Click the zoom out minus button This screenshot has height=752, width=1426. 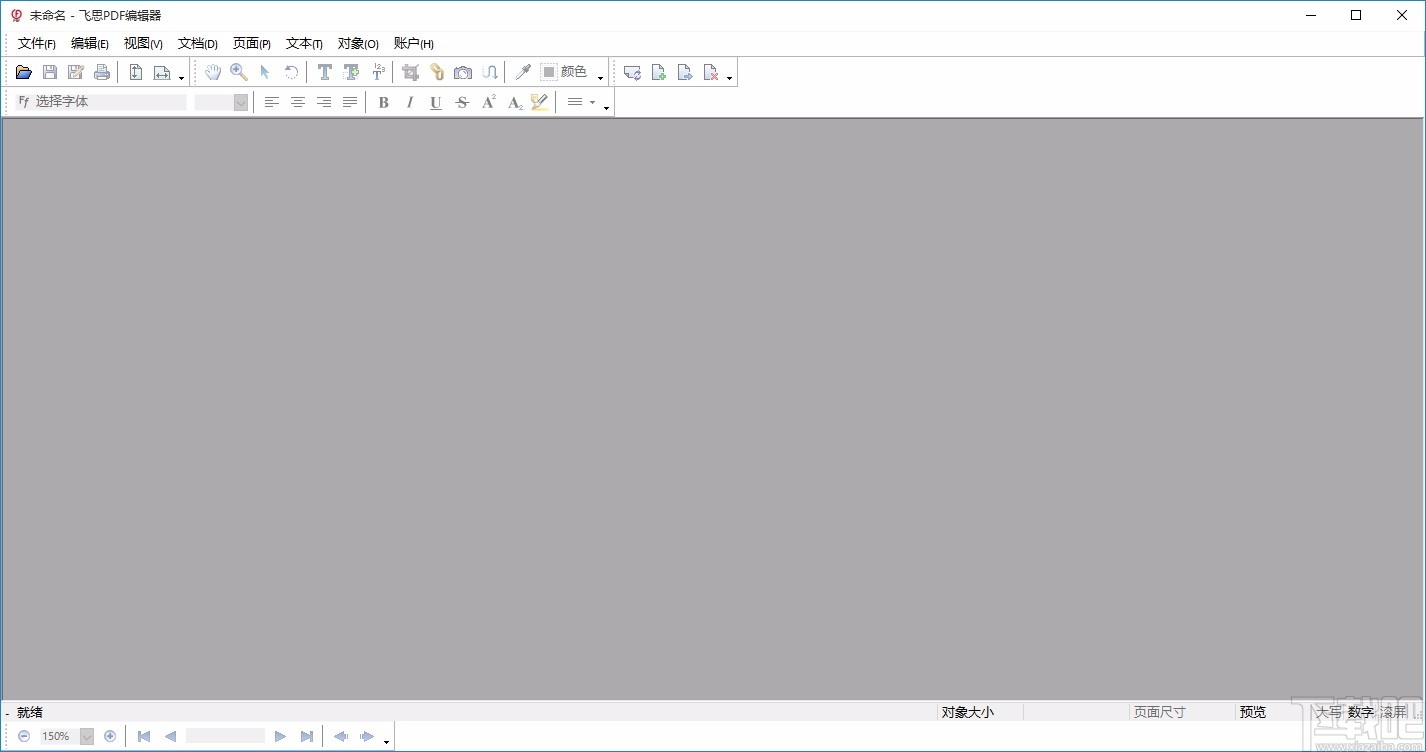click(x=24, y=736)
